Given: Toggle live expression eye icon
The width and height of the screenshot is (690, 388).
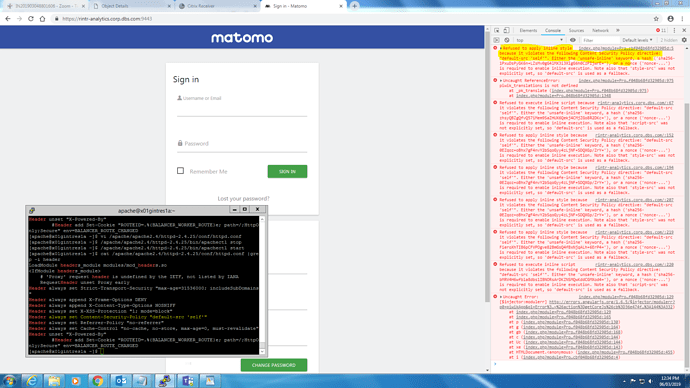Looking at the screenshot, I should [x=573, y=40].
